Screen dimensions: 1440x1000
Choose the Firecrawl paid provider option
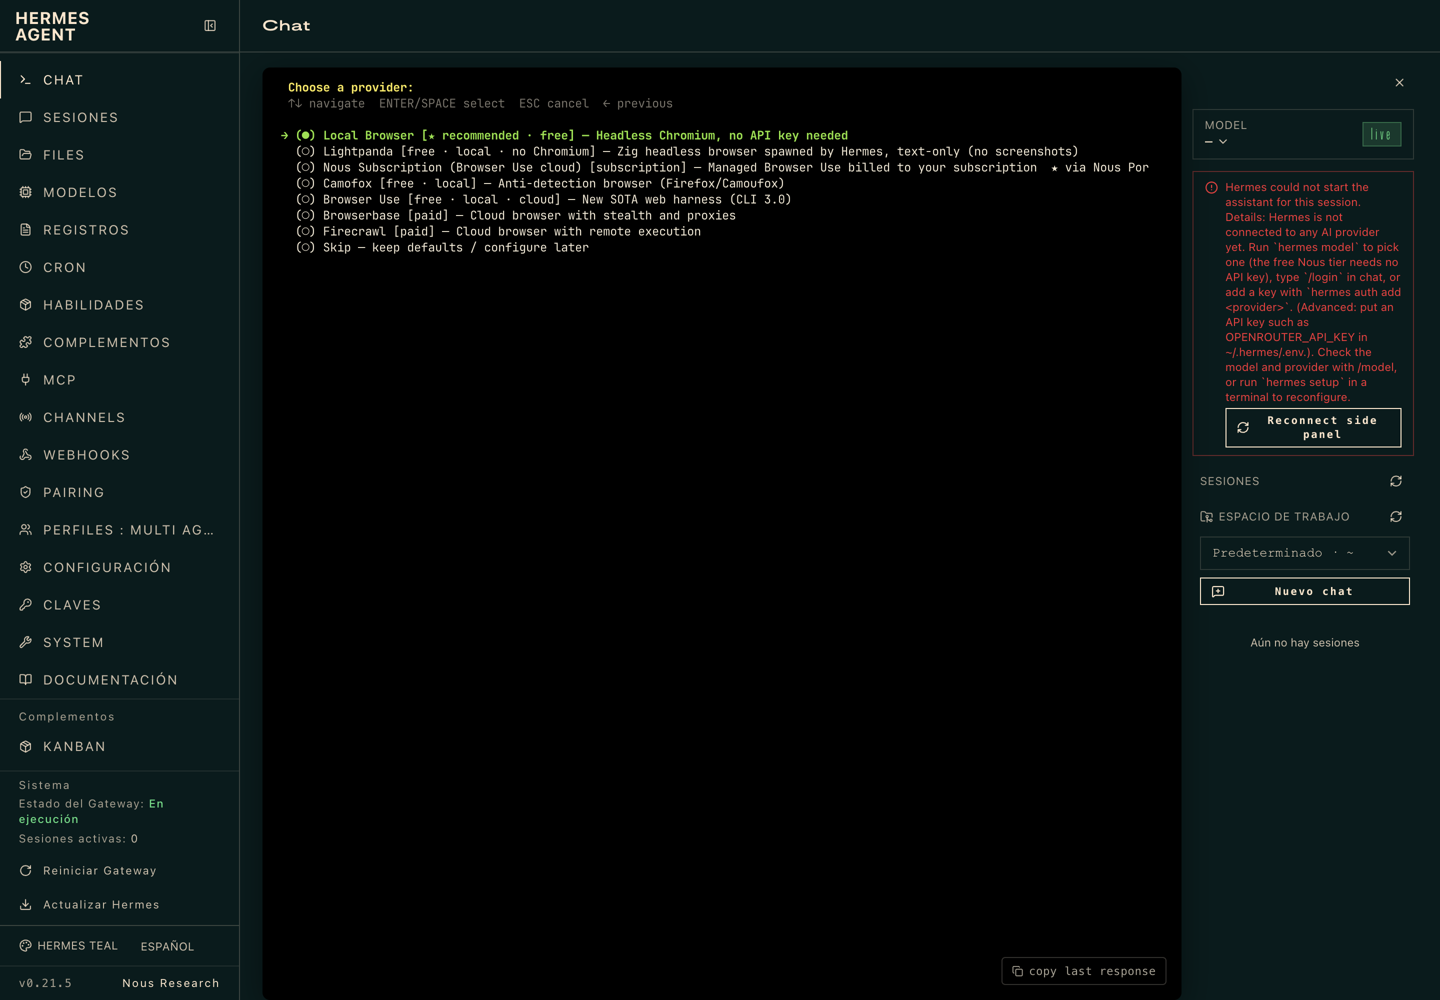click(498, 232)
